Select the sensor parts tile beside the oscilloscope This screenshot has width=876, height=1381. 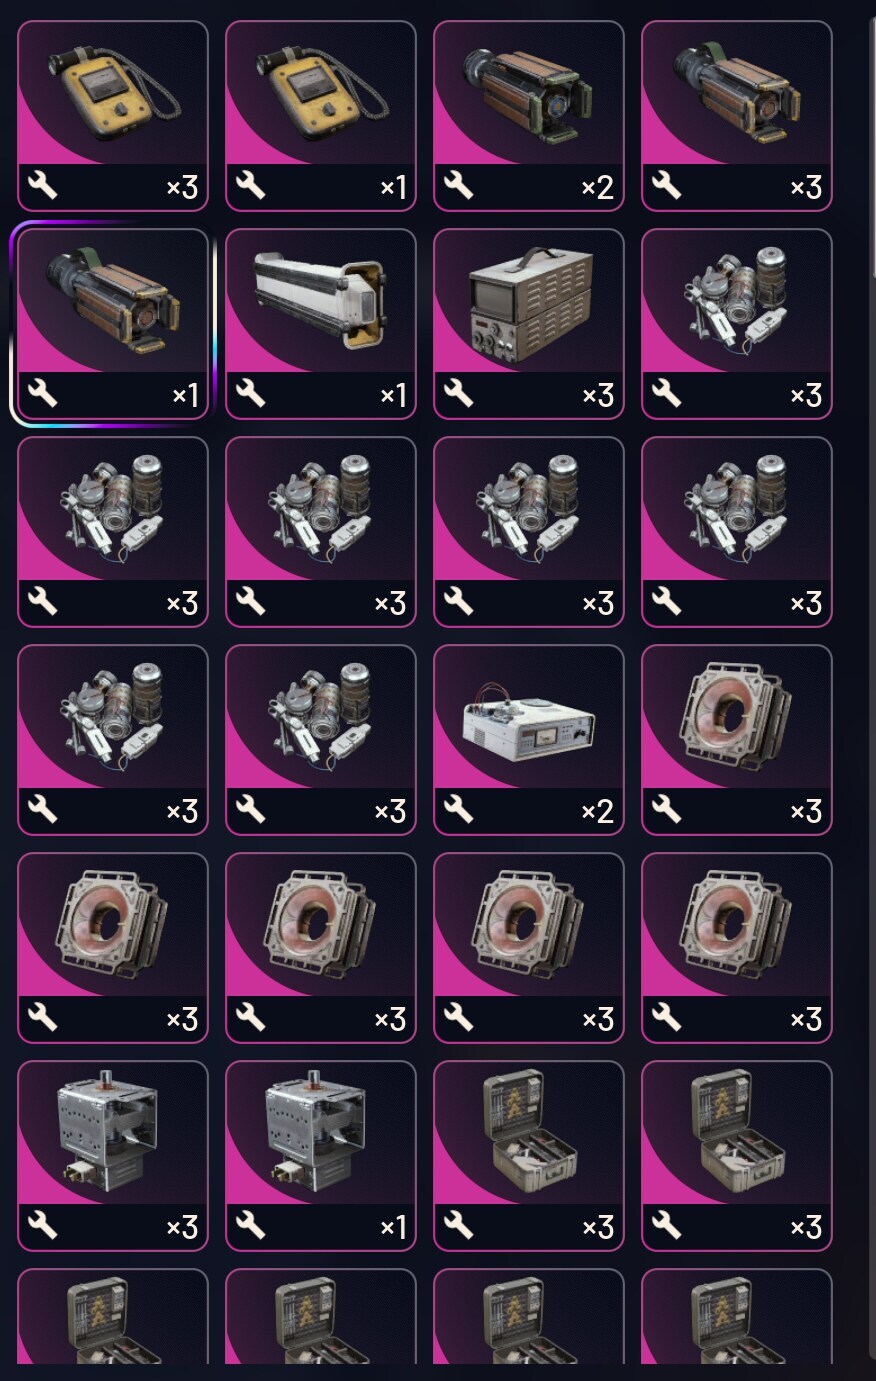(737, 324)
